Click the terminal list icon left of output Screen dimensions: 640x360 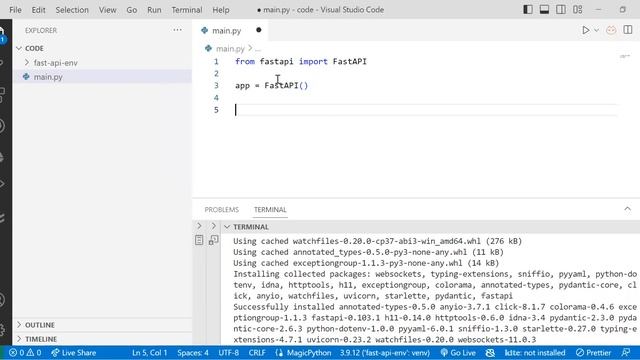coord(199,240)
